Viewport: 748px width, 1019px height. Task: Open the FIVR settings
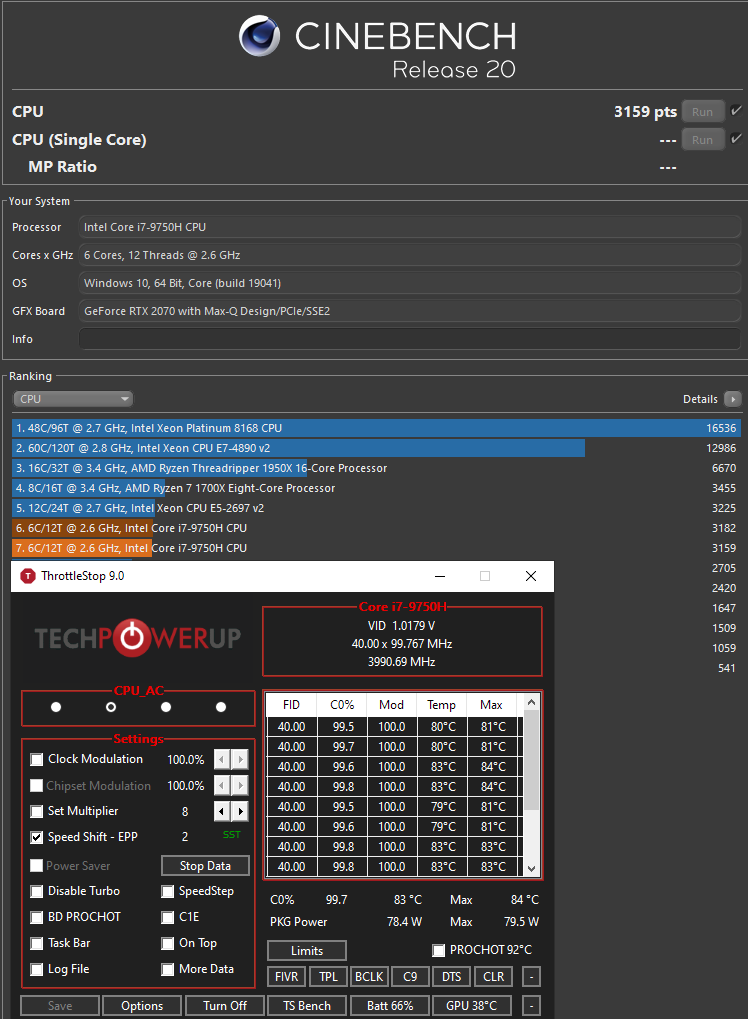point(287,977)
